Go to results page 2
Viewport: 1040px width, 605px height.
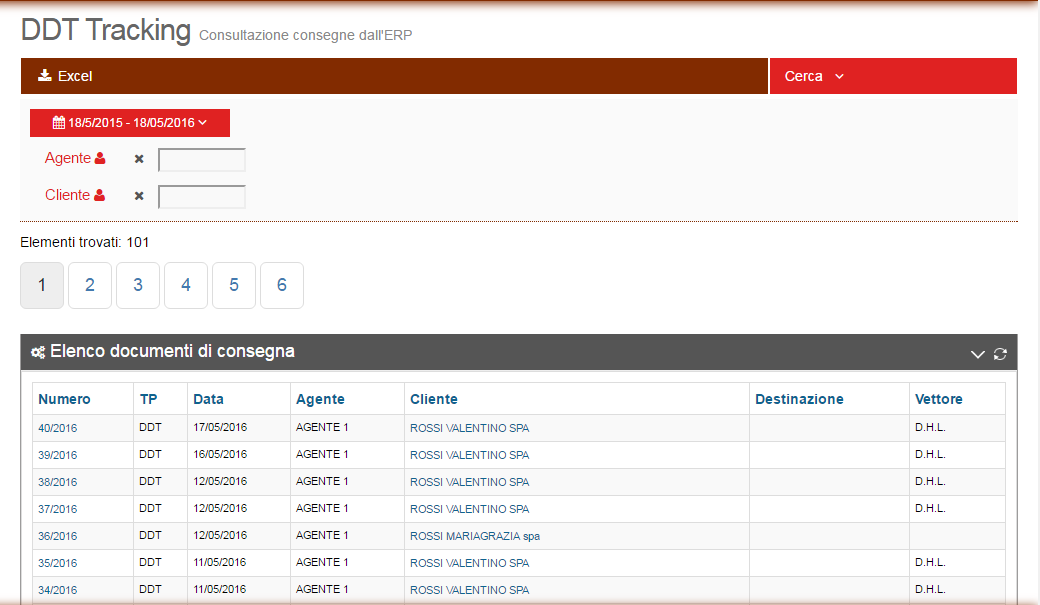pos(90,286)
